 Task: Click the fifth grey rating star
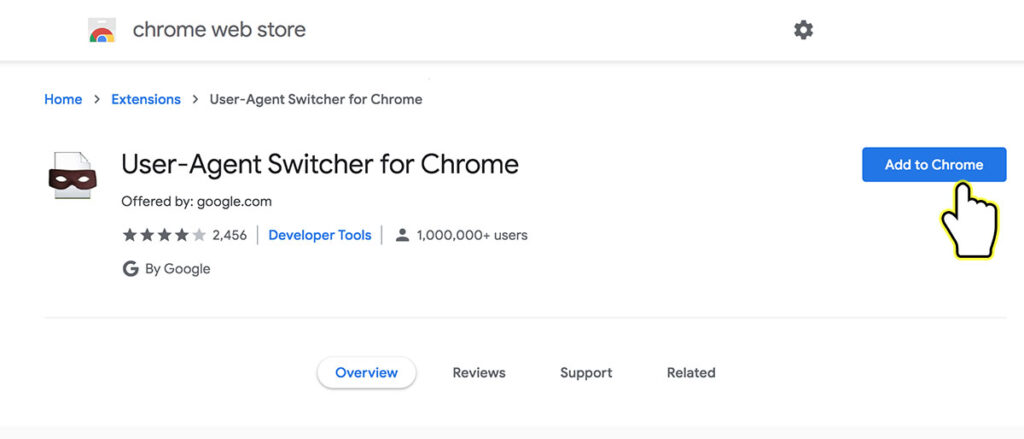(199, 235)
